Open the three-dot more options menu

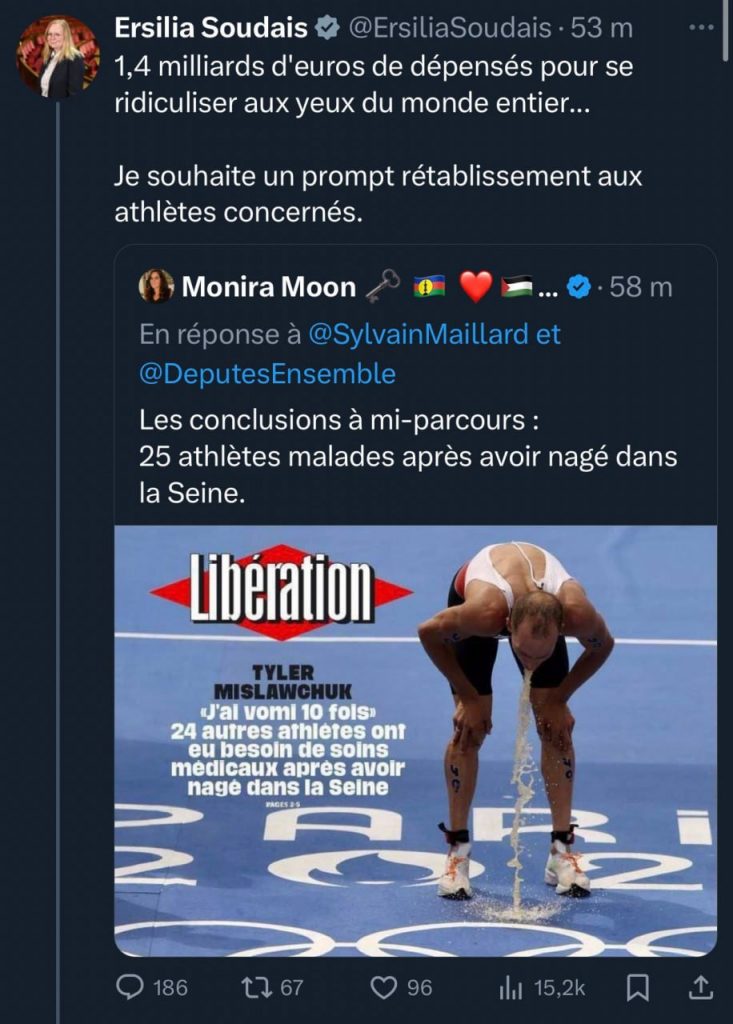pyautogui.click(x=702, y=27)
